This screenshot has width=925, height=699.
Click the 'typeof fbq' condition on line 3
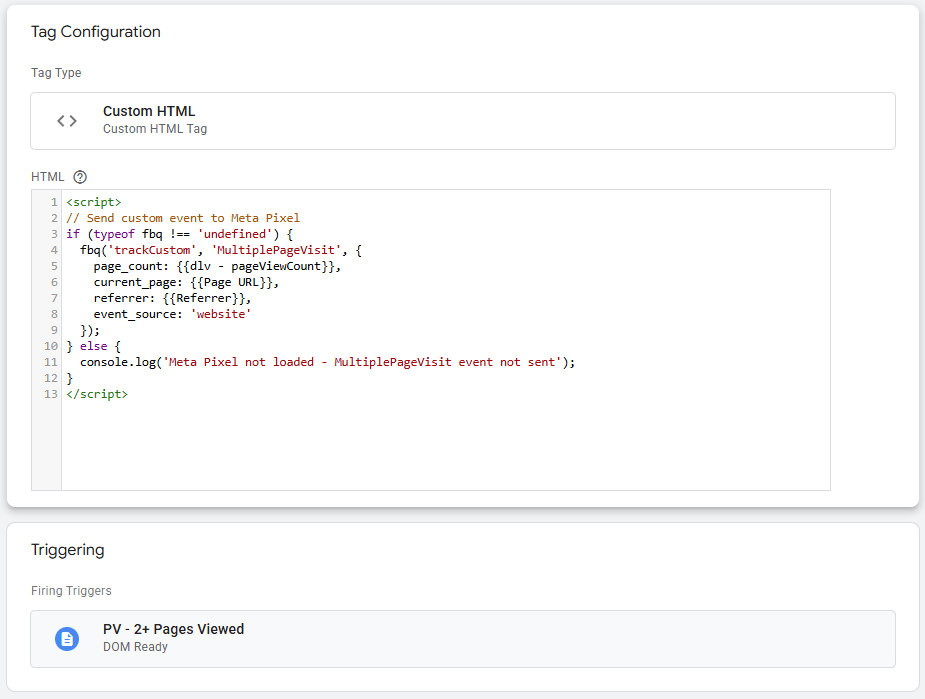click(128, 234)
